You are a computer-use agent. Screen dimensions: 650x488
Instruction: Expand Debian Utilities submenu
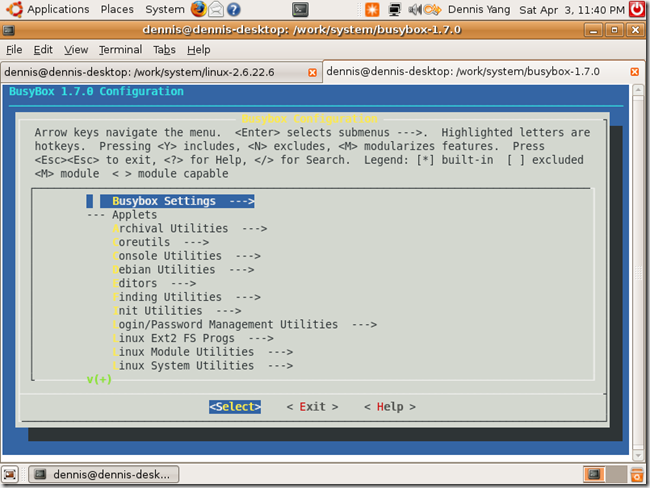pos(183,269)
